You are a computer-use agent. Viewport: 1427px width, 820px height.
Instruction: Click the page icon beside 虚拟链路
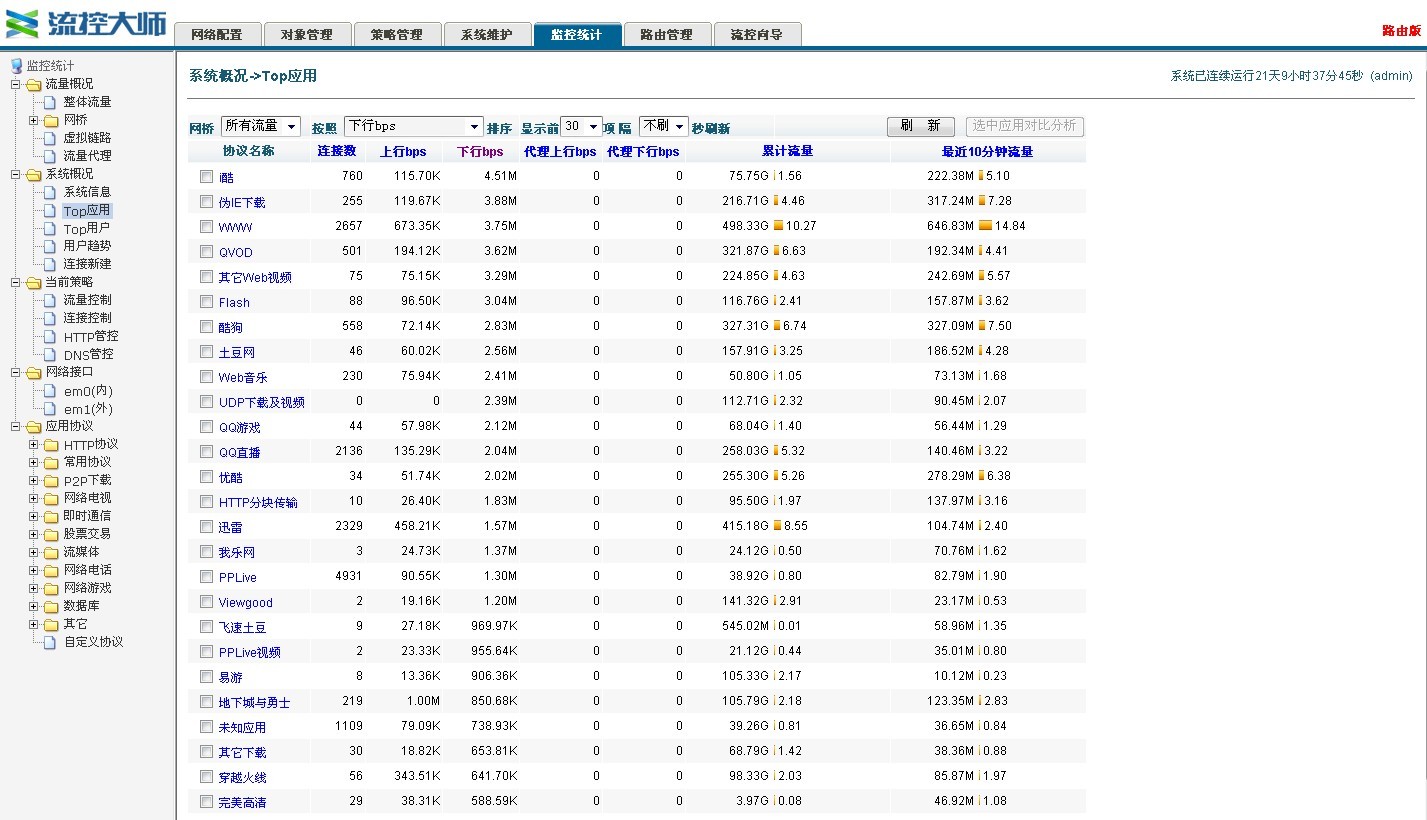tap(51, 138)
